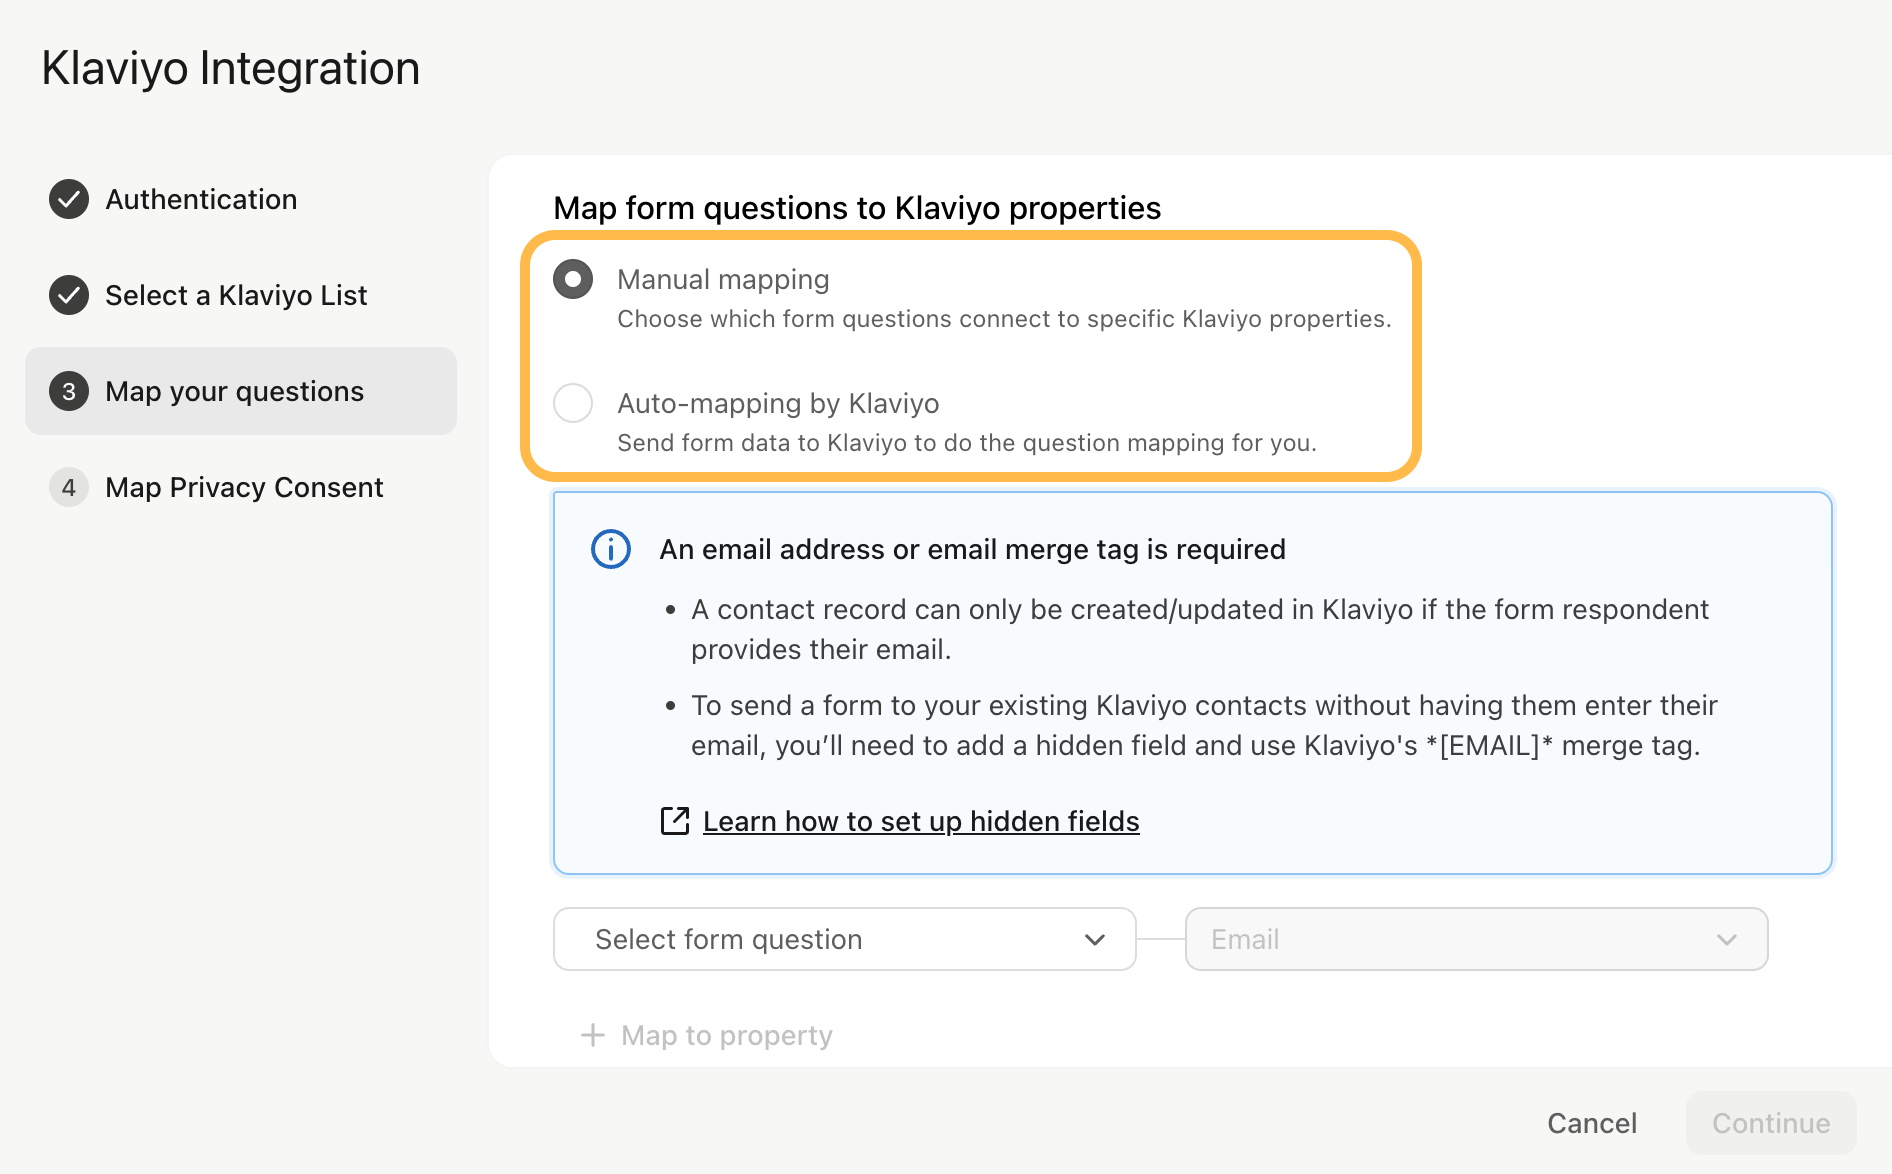Click the plus icon next to Map to property
The image size is (1892, 1174).
(x=593, y=1035)
